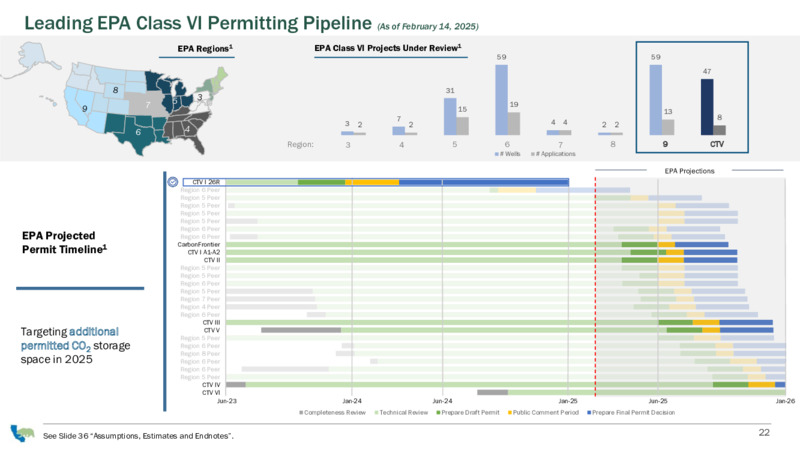The width and height of the screenshot is (800, 450).
Task: Select Region 9 on the US map
Action: click(x=85, y=109)
